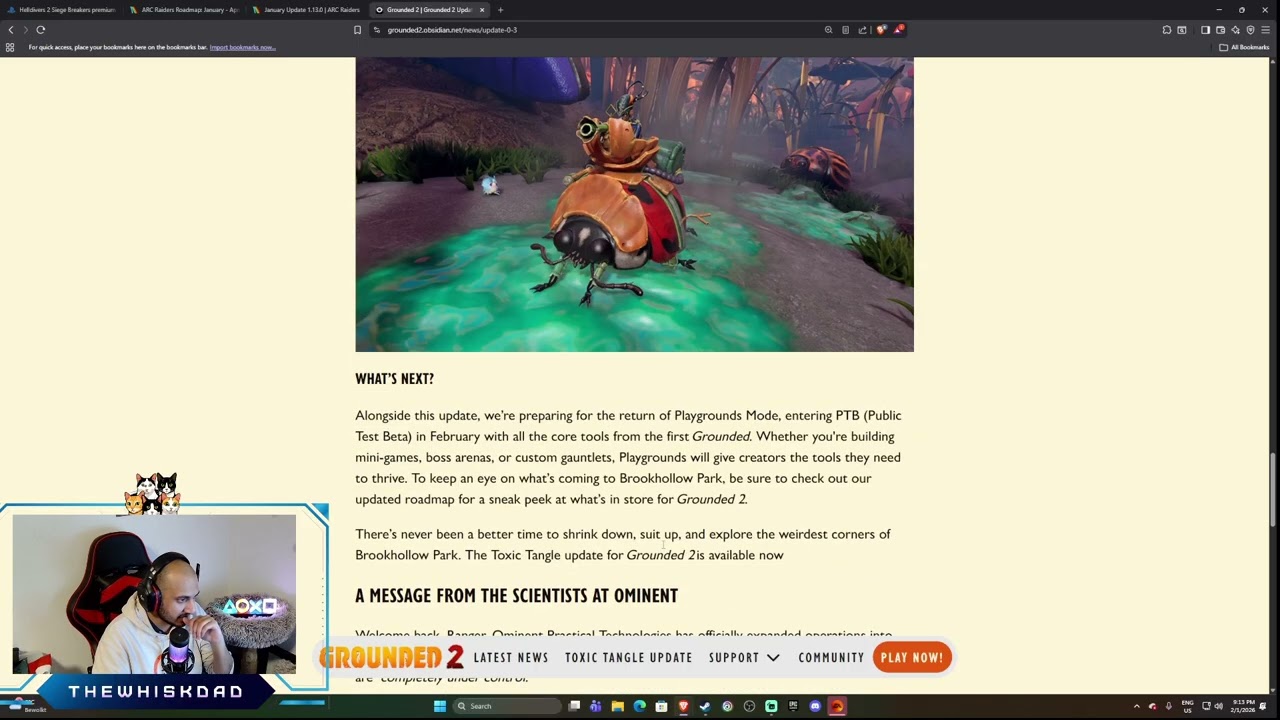Open a new browser tab
The image size is (1280, 720).
coord(500,10)
